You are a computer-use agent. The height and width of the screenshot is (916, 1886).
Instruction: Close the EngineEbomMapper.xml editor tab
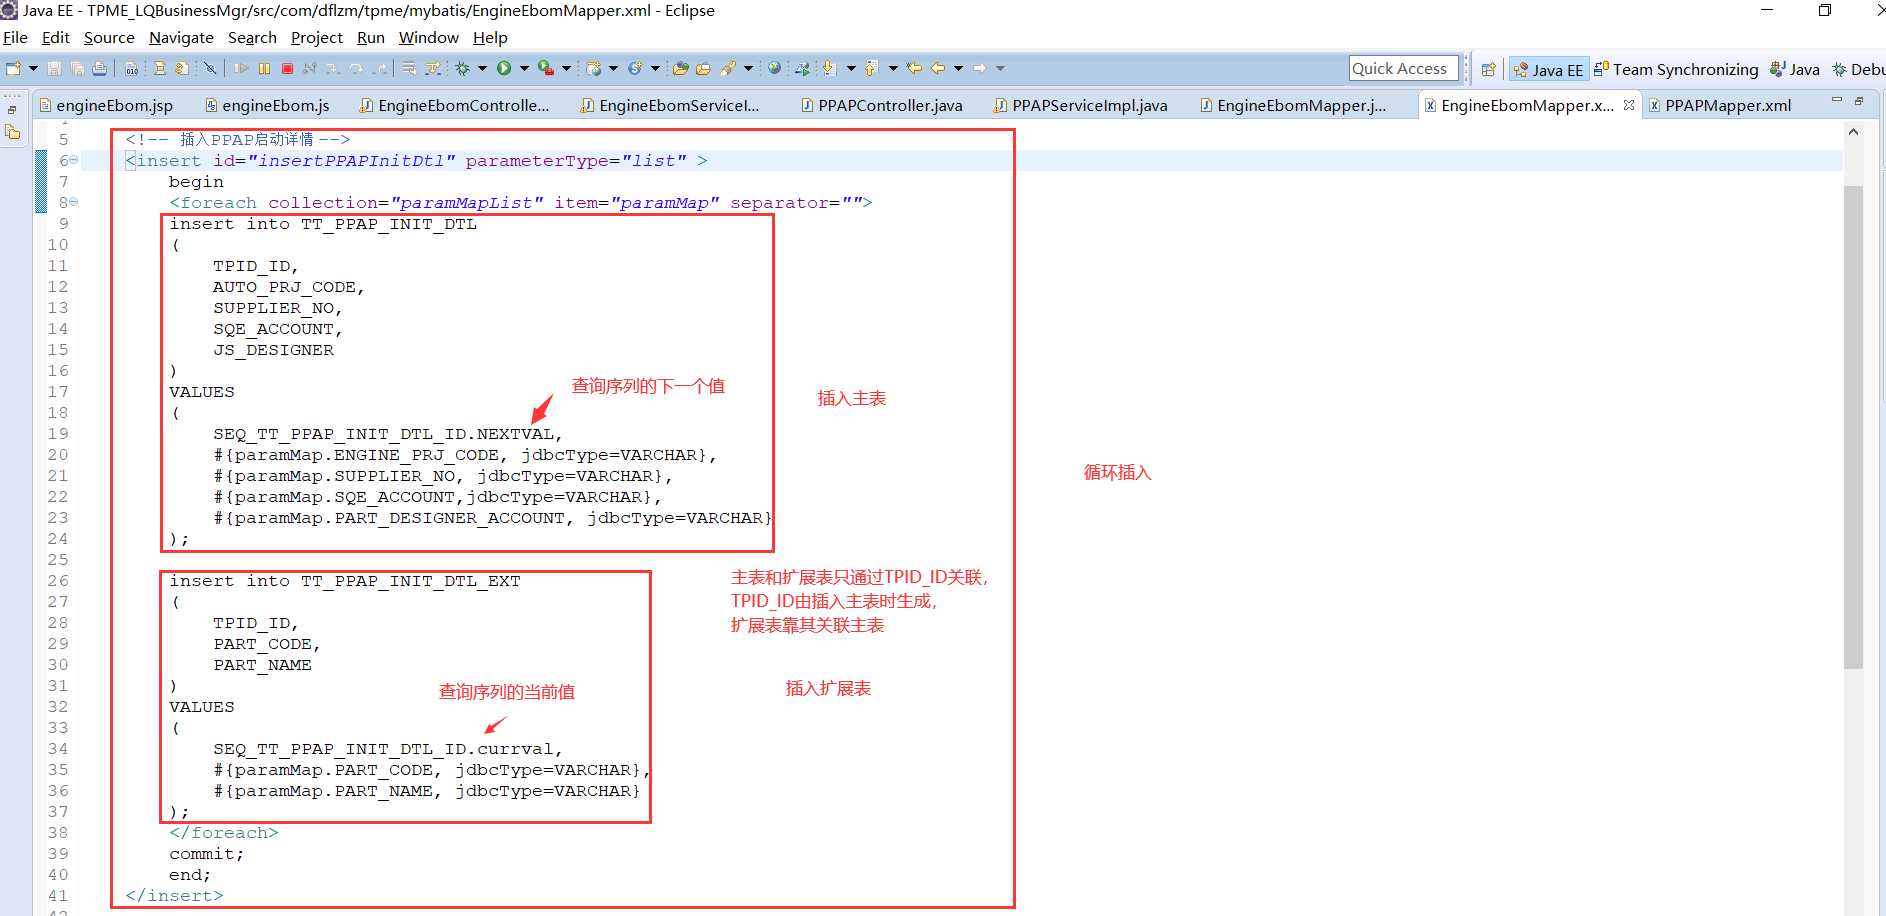click(1629, 104)
